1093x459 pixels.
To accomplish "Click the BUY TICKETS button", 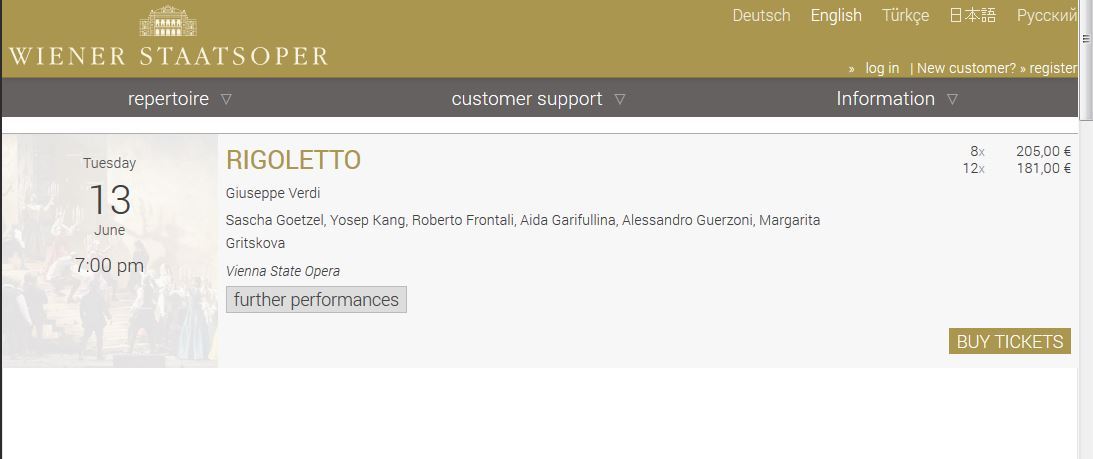I will coord(1009,341).
